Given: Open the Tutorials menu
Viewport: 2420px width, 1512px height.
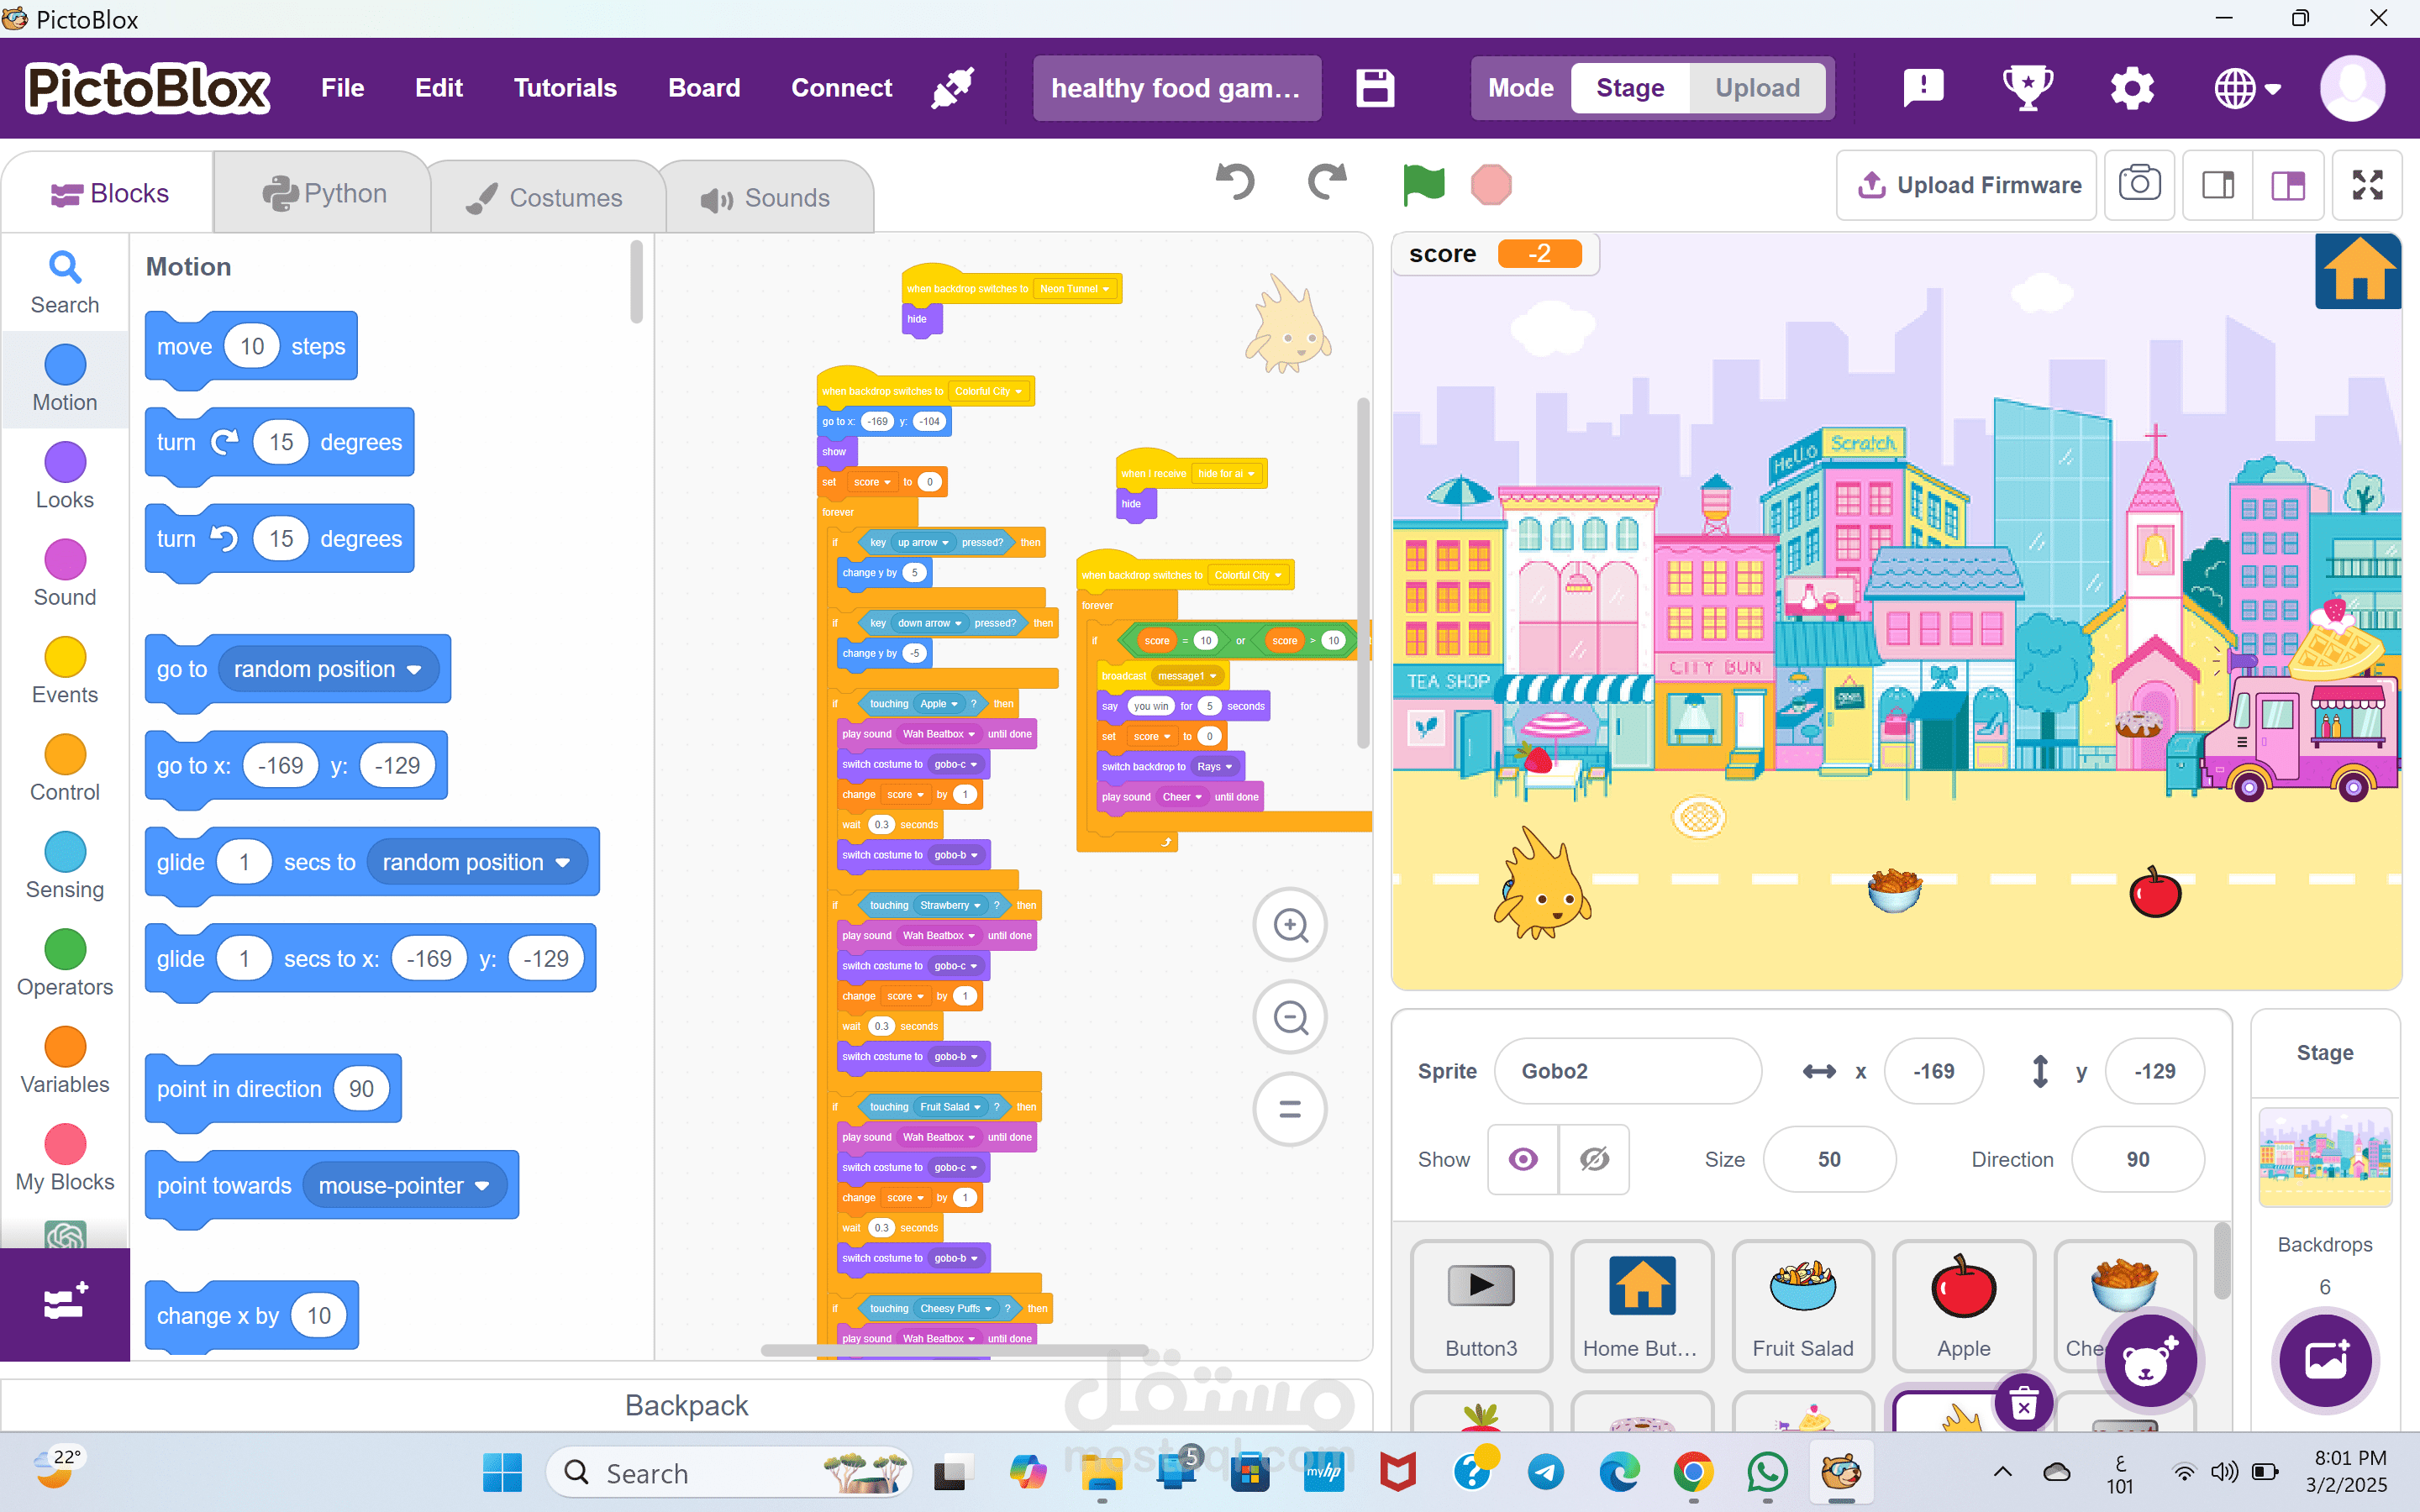Looking at the screenshot, I should pos(565,88).
